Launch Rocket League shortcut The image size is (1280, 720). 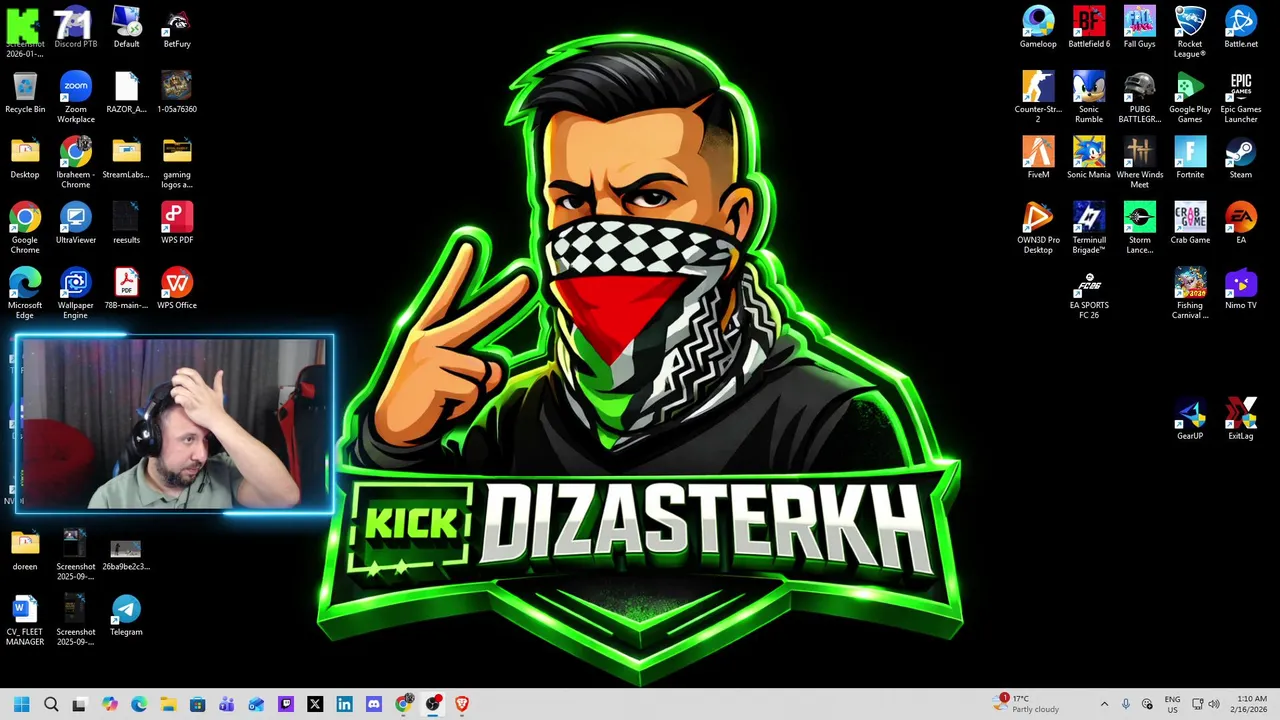tap(1190, 32)
